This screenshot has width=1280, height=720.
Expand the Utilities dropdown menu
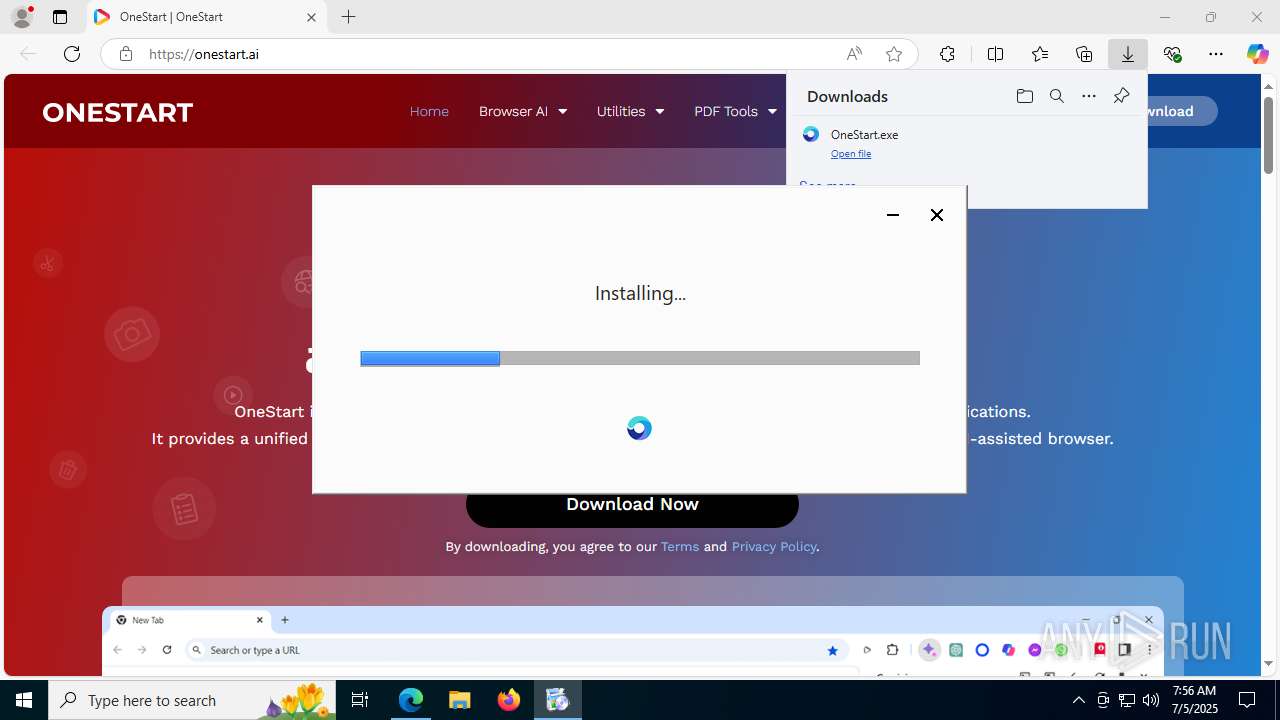(x=630, y=111)
